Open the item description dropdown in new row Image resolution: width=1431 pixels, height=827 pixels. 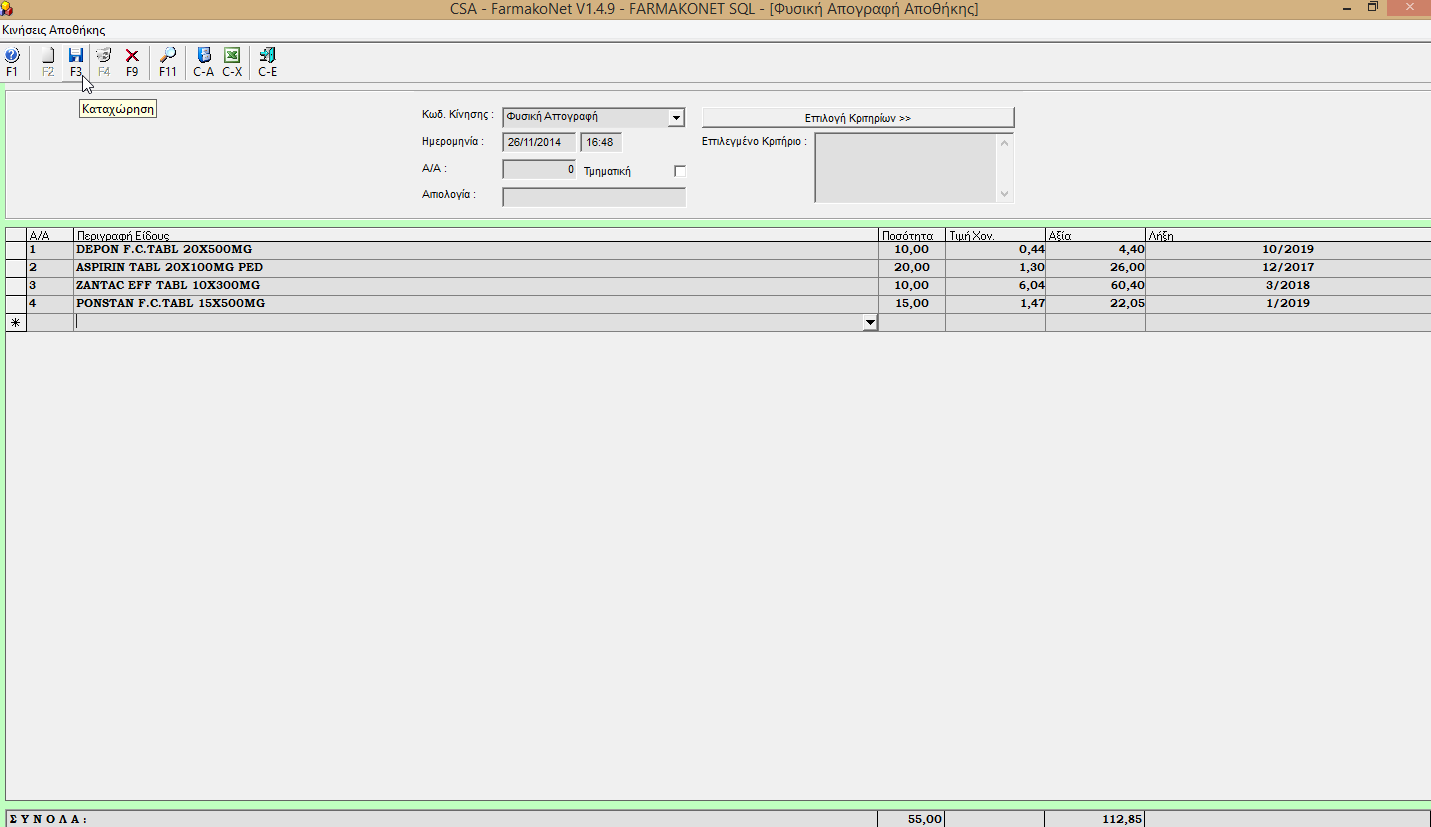click(870, 323)
